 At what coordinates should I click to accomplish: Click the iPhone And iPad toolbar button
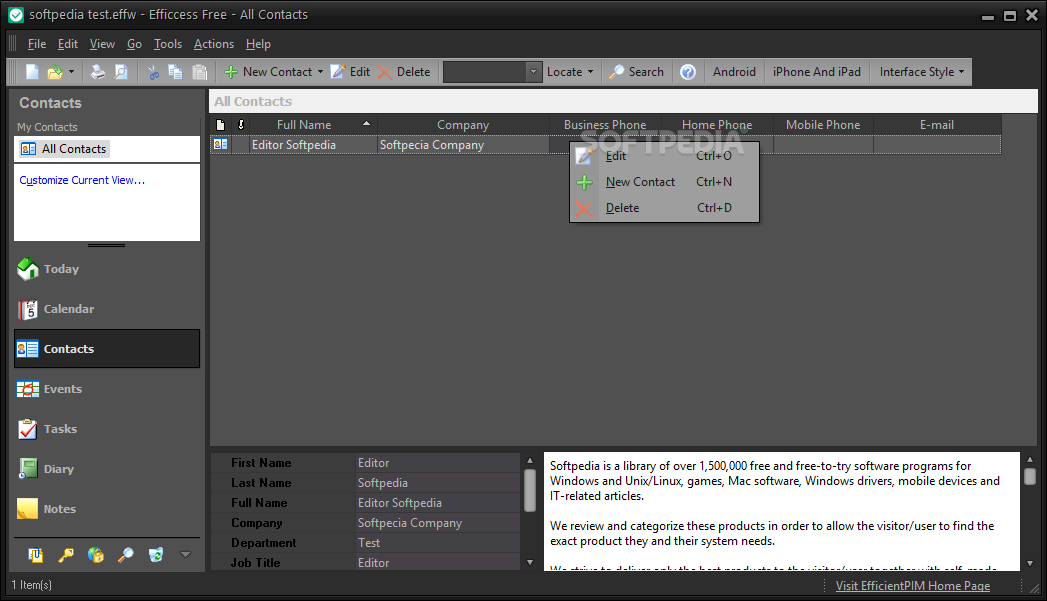tap(817, 71)
